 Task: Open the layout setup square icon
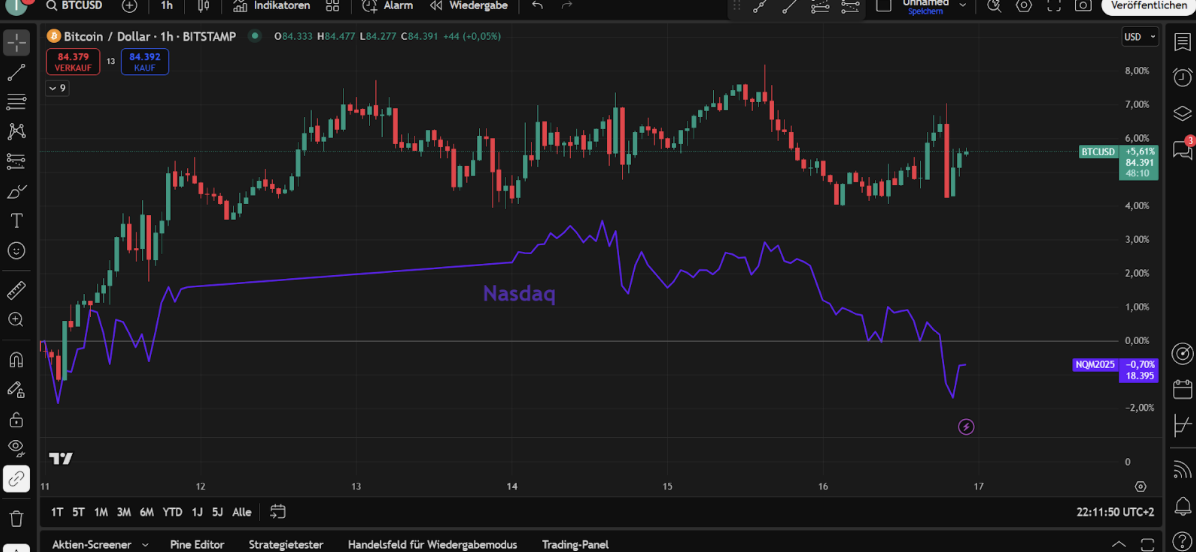coord(883,5)
